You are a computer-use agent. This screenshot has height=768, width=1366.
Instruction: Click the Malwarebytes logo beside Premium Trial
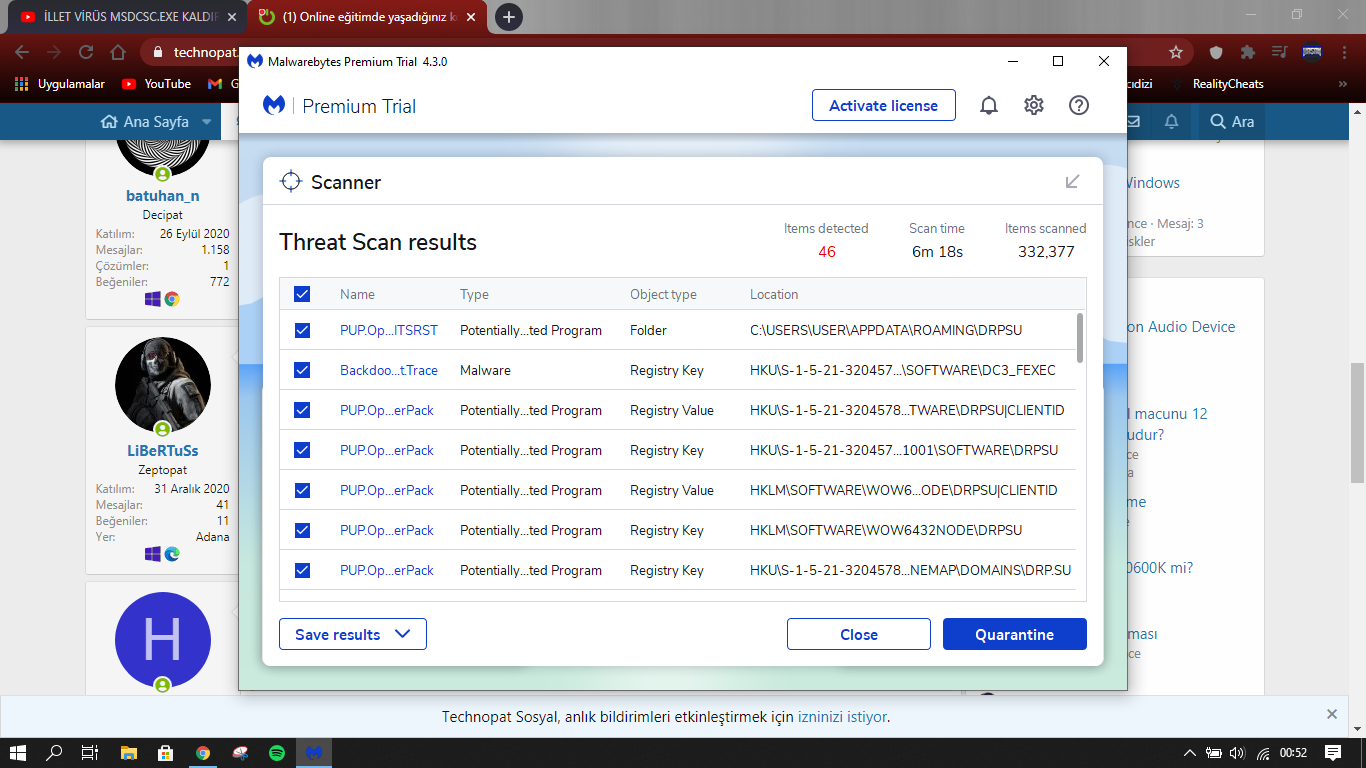274,105
